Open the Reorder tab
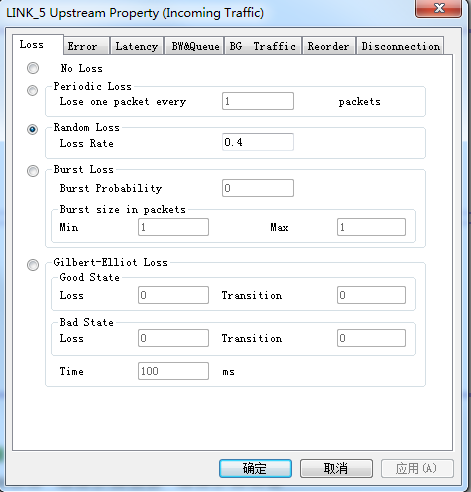471x492 pixels. [329, 46]
